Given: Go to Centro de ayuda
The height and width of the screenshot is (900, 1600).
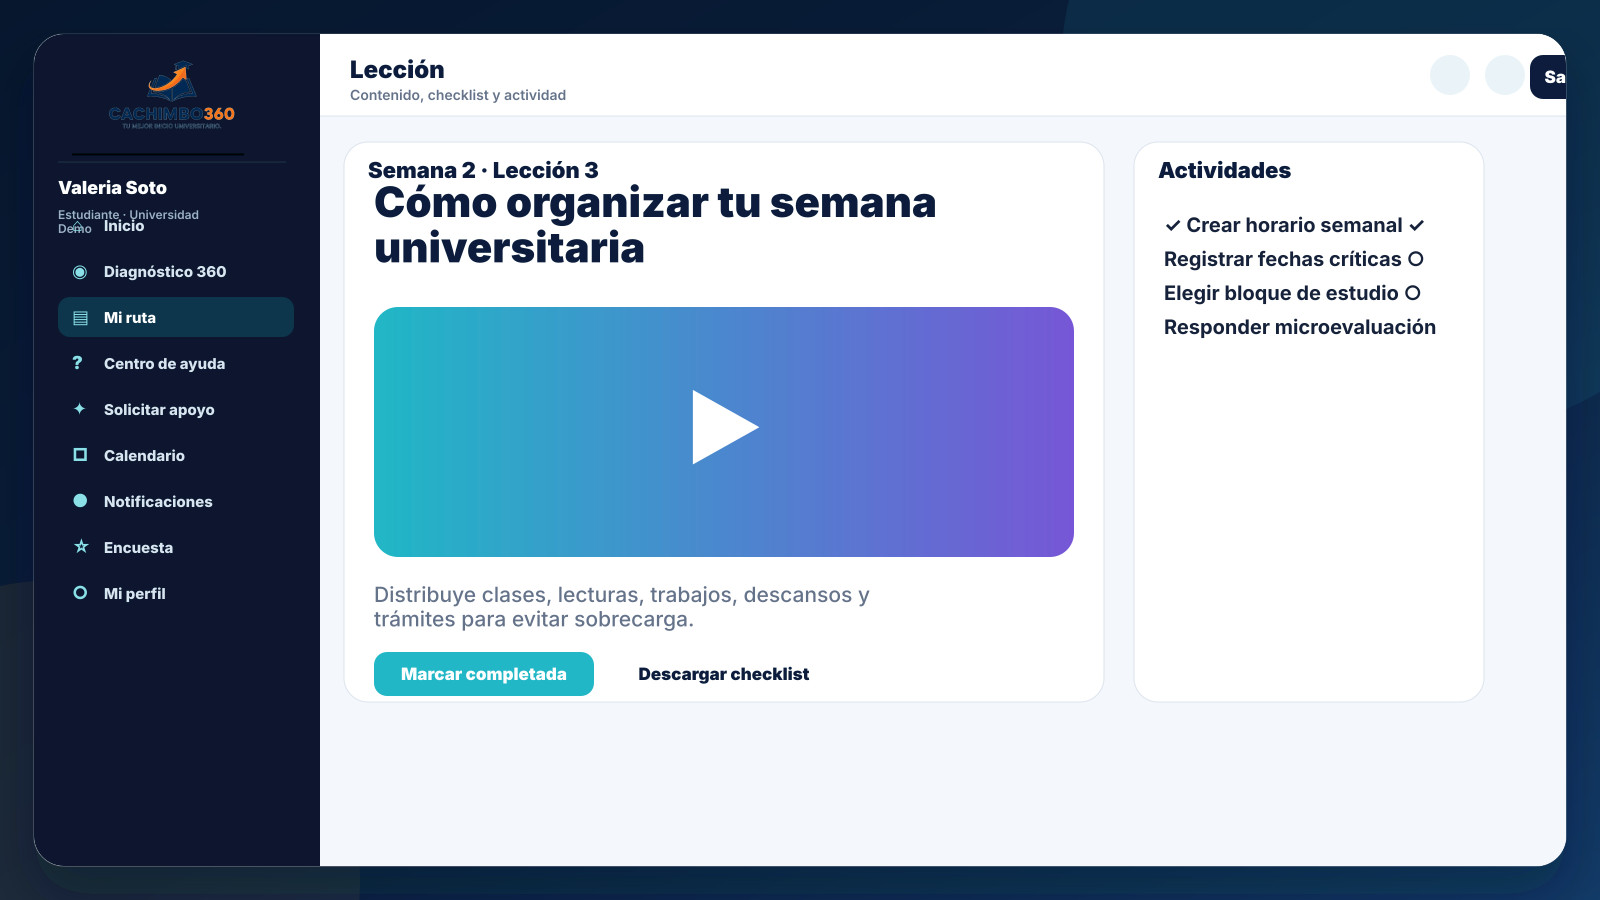Looking at the screenshot, I should 176,364.
